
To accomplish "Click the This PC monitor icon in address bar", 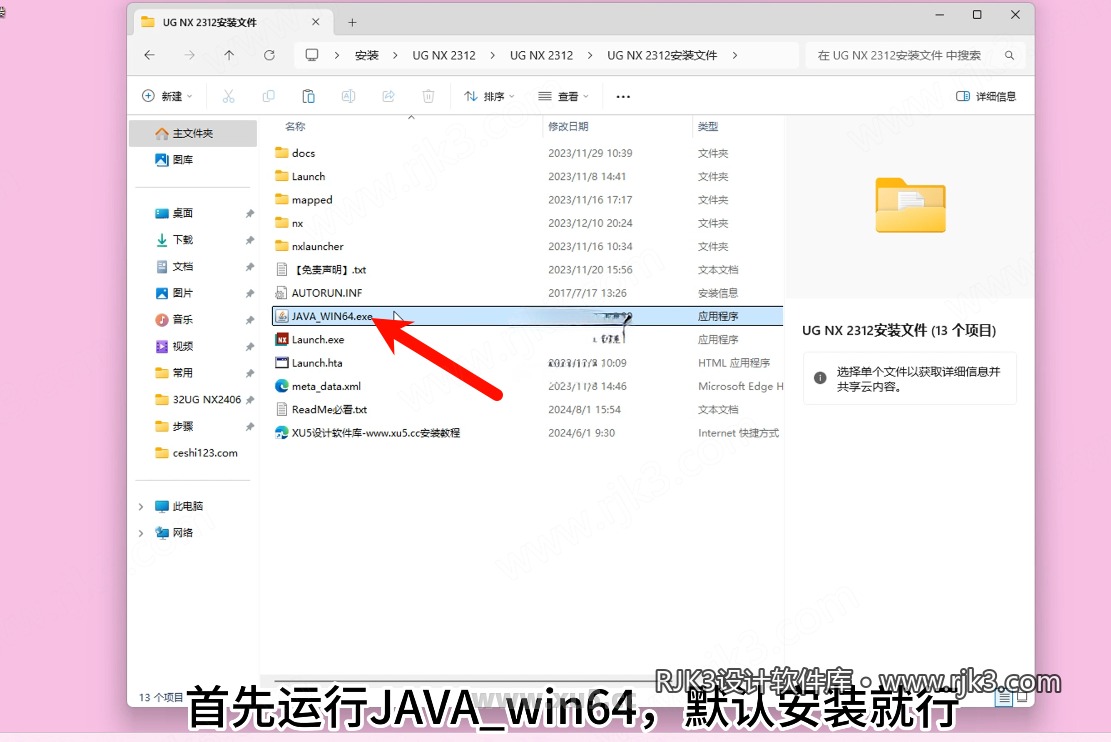I will pyautogui.click(x=312, y=55).
